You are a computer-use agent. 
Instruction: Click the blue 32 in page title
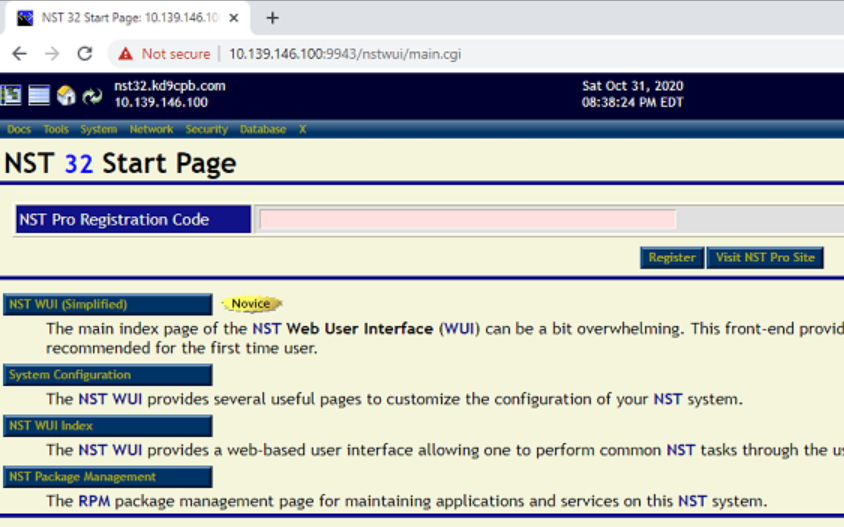[x=79, y=164]
